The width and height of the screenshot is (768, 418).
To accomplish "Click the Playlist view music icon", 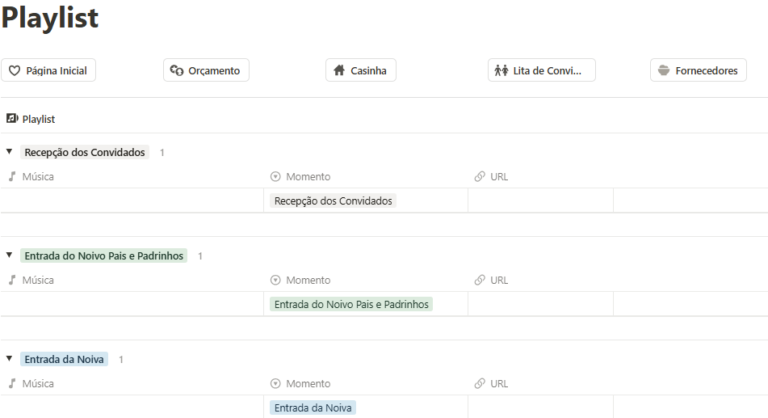I will [x=12, y=119].
